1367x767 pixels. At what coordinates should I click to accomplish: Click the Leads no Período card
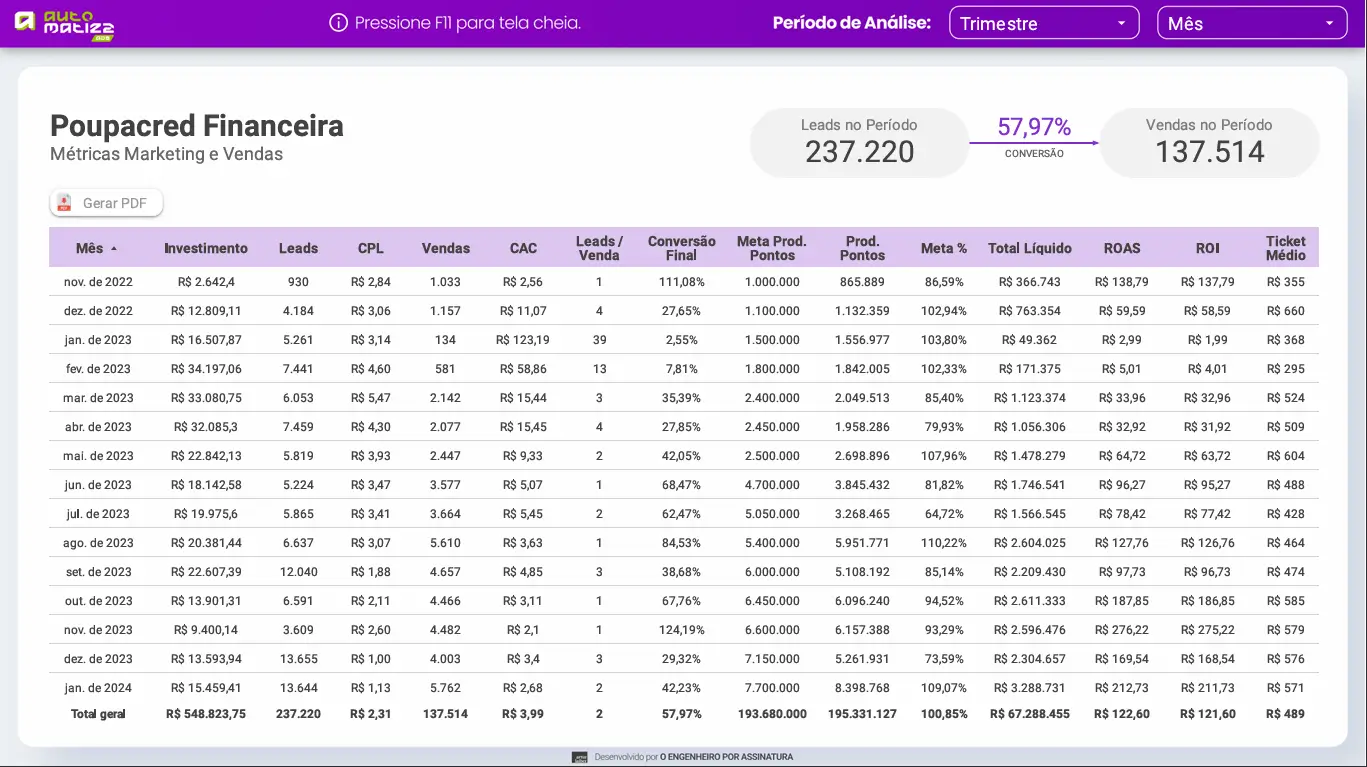click(859, 142)
